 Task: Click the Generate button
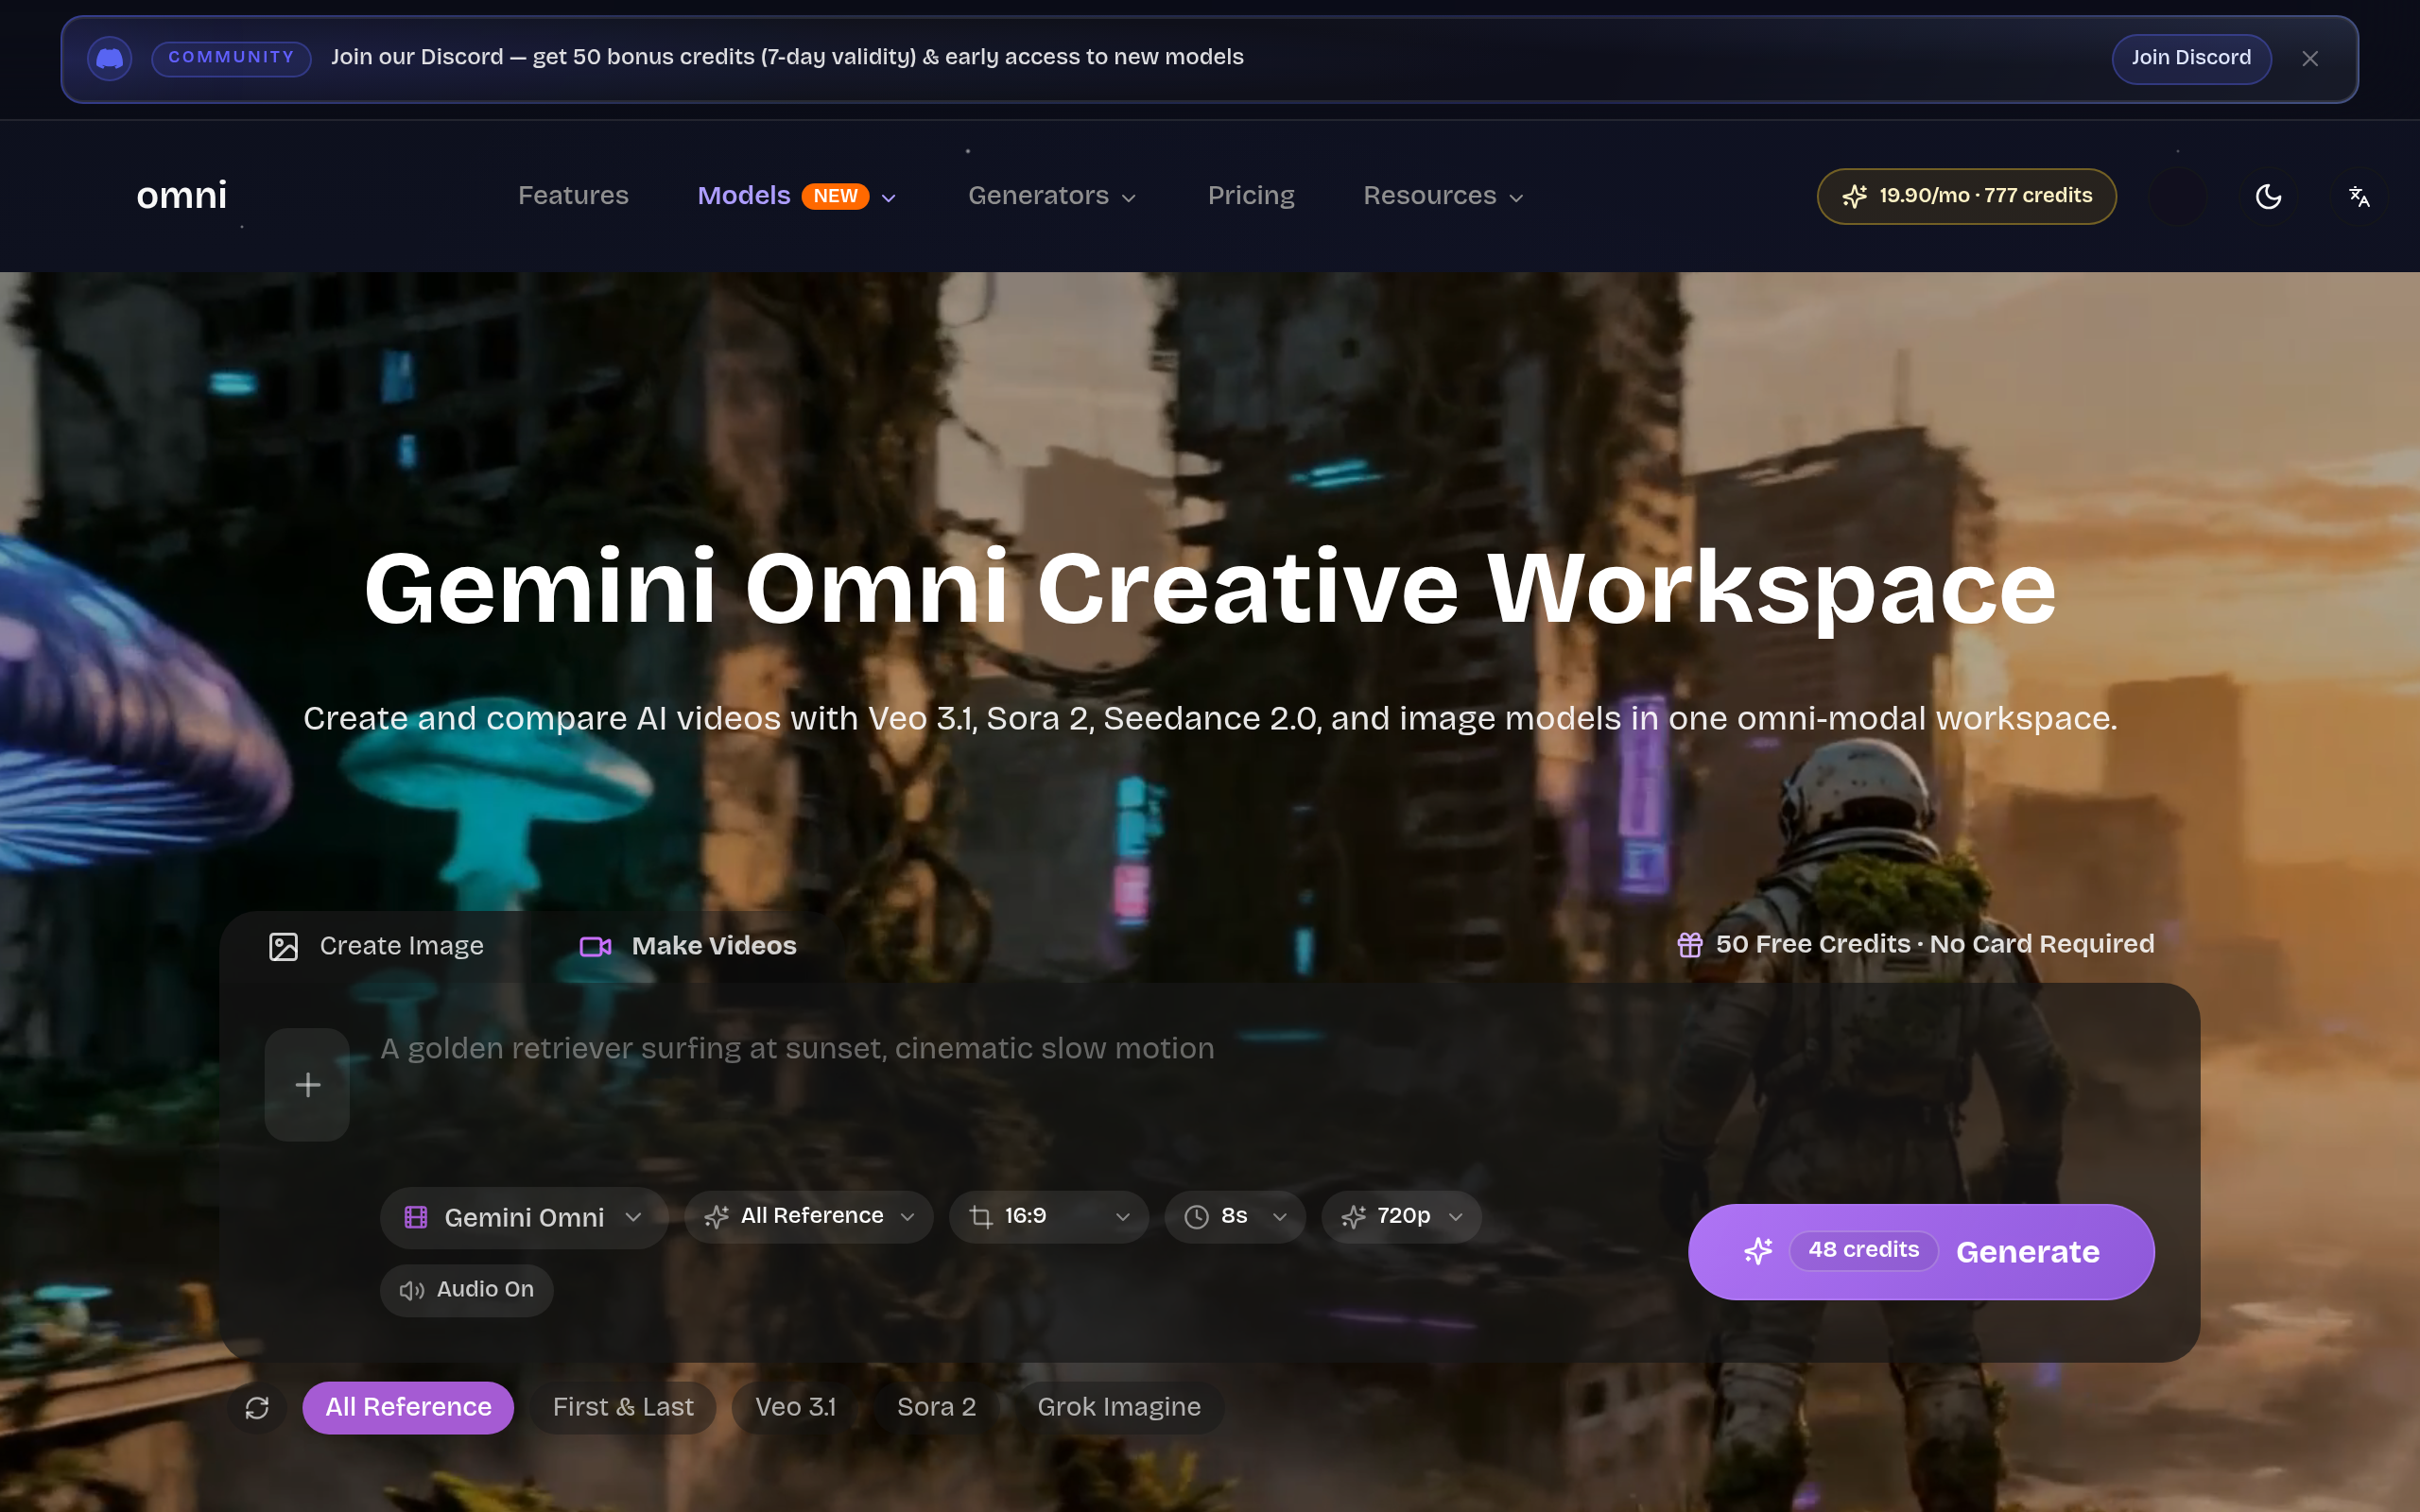pos(1921,1252)
